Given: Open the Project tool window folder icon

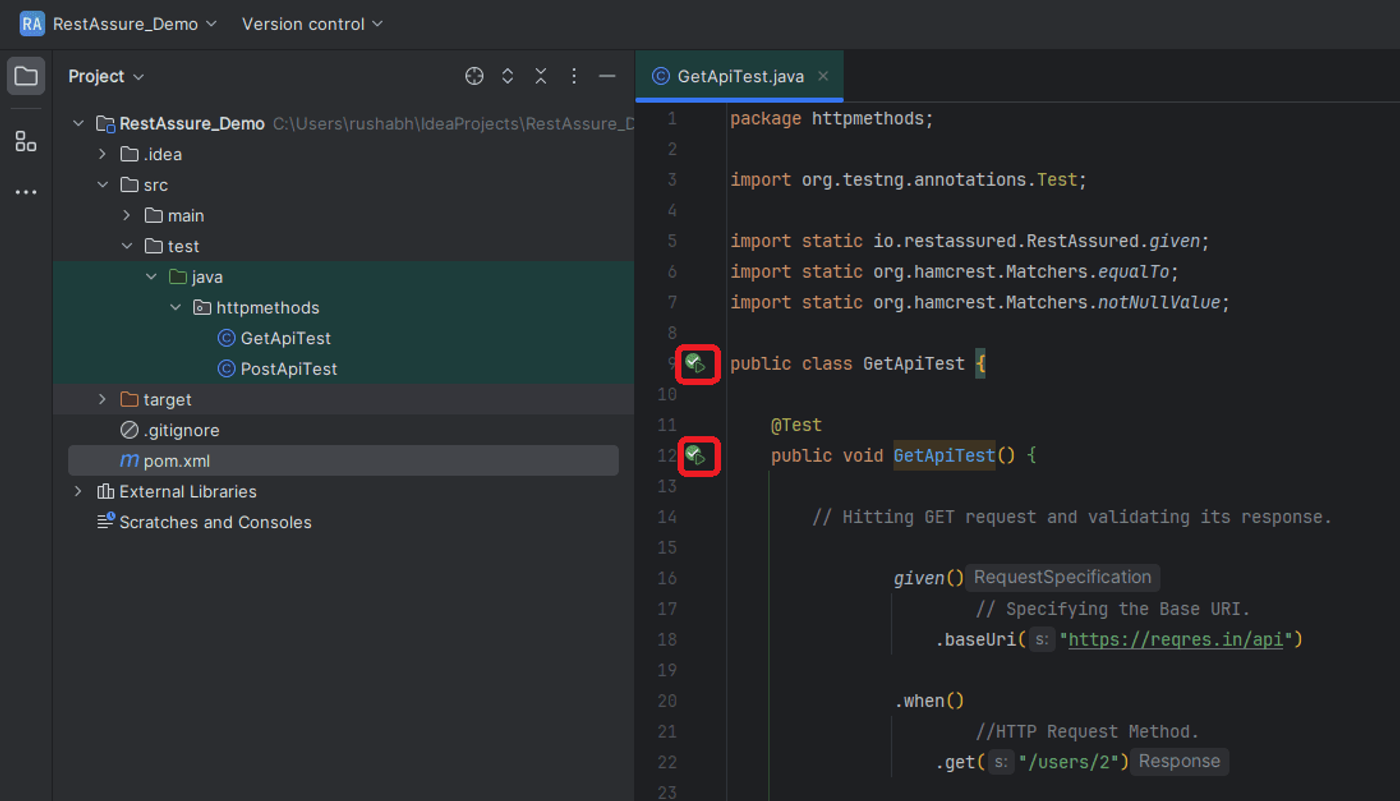Looking at the screenshot, I should pyautogui.click(x=26, y=76).
